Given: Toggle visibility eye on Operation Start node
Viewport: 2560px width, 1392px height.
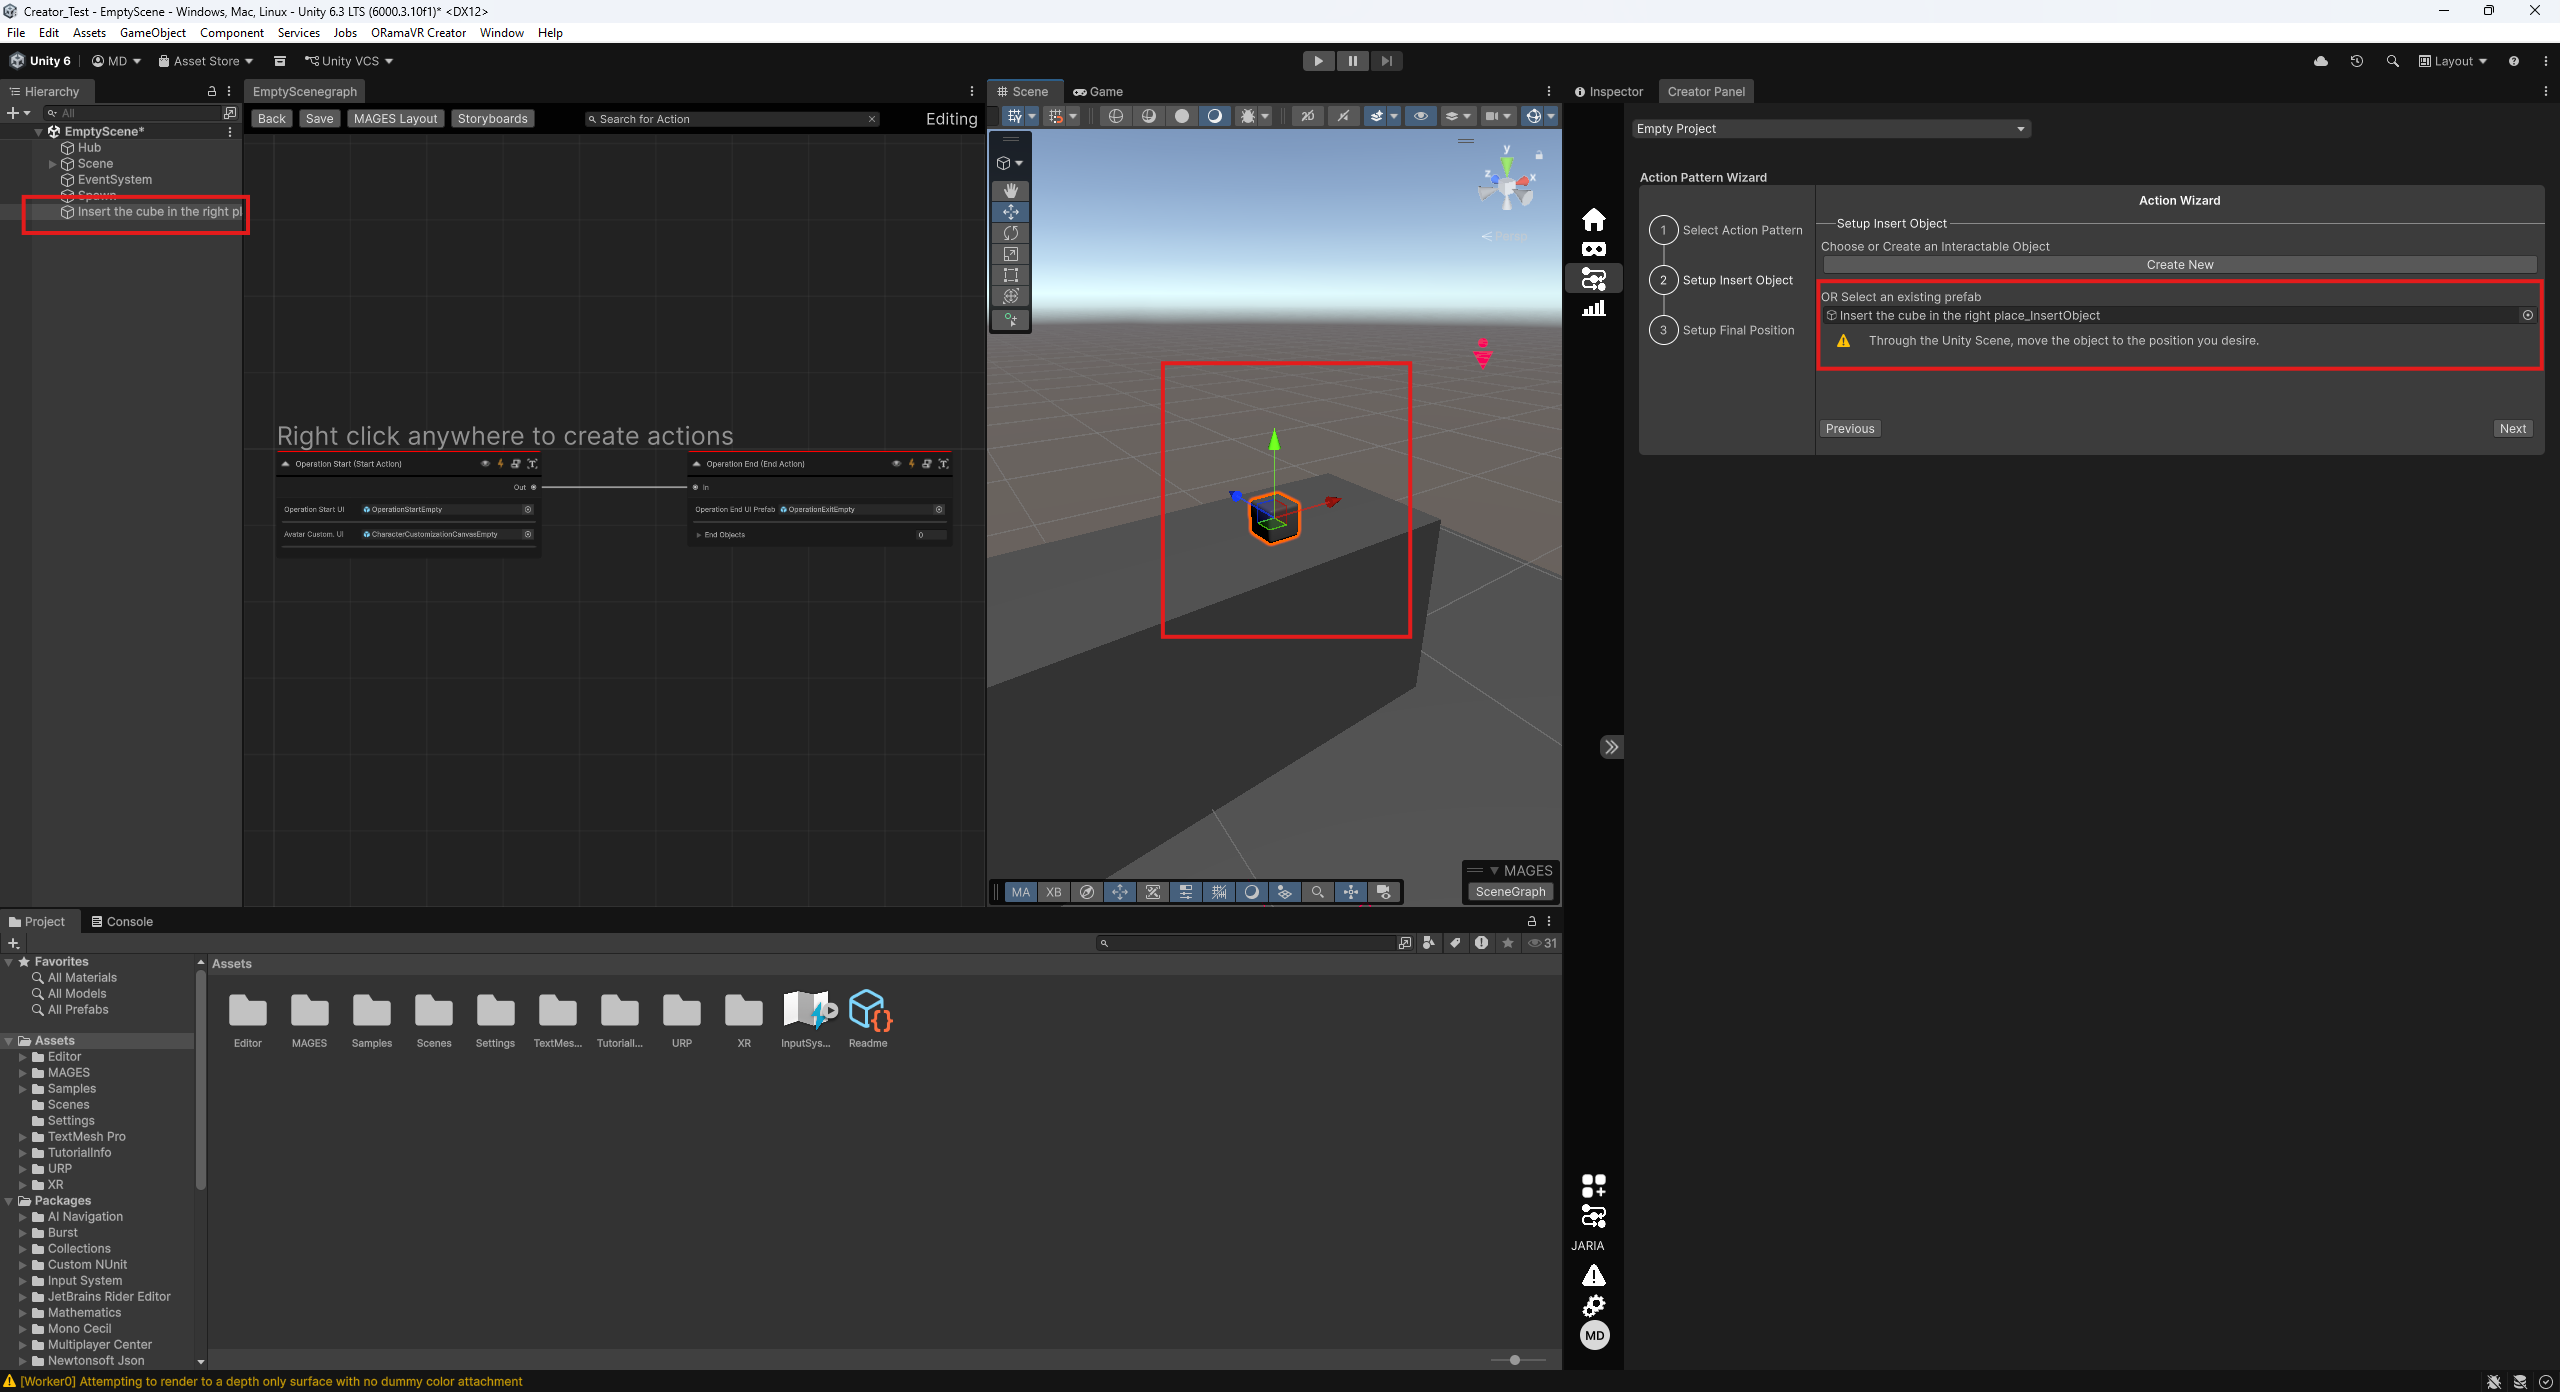Looking at the screenshot, I should (x=485, y=464).
